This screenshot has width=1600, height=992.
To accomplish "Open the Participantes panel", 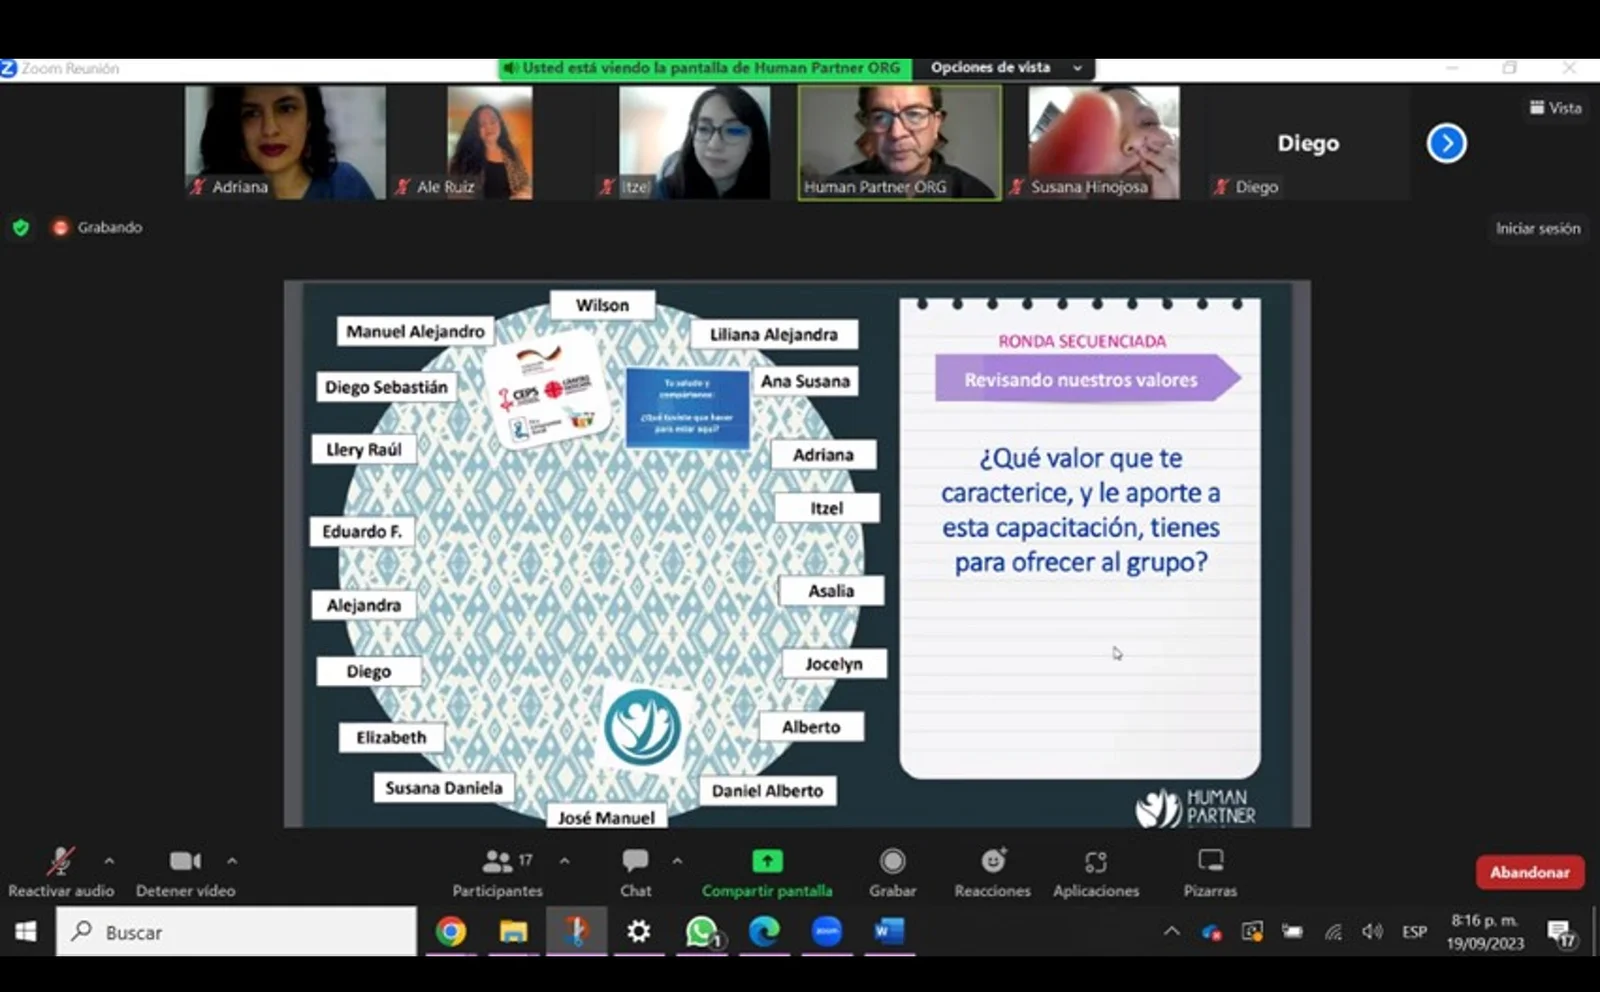I will tap(497, 871).
